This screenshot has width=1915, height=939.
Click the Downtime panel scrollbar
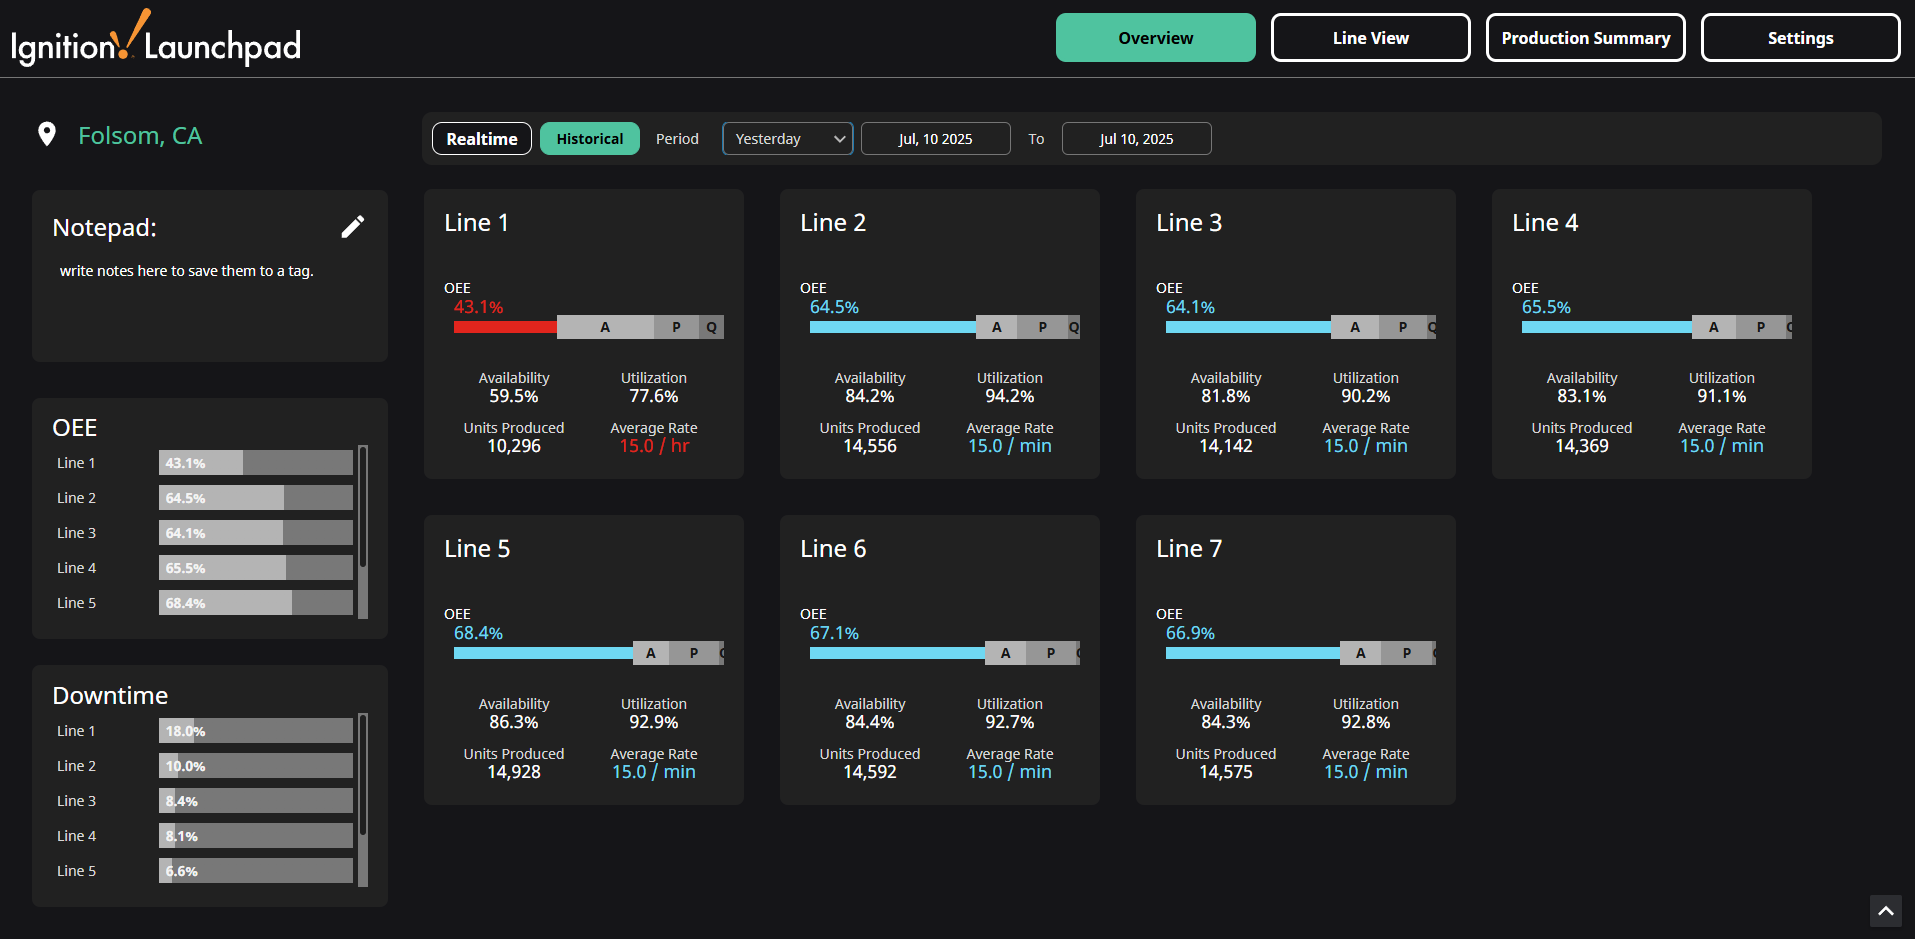pyautogui.click(x=363, y=774)
